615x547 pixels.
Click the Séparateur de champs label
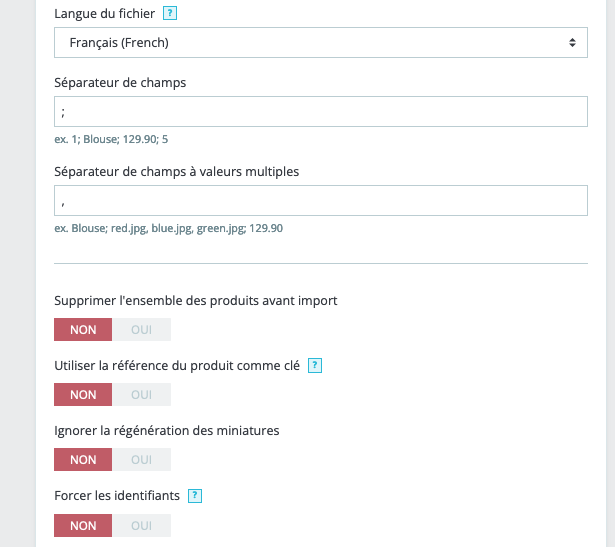[x=120, y=83]
